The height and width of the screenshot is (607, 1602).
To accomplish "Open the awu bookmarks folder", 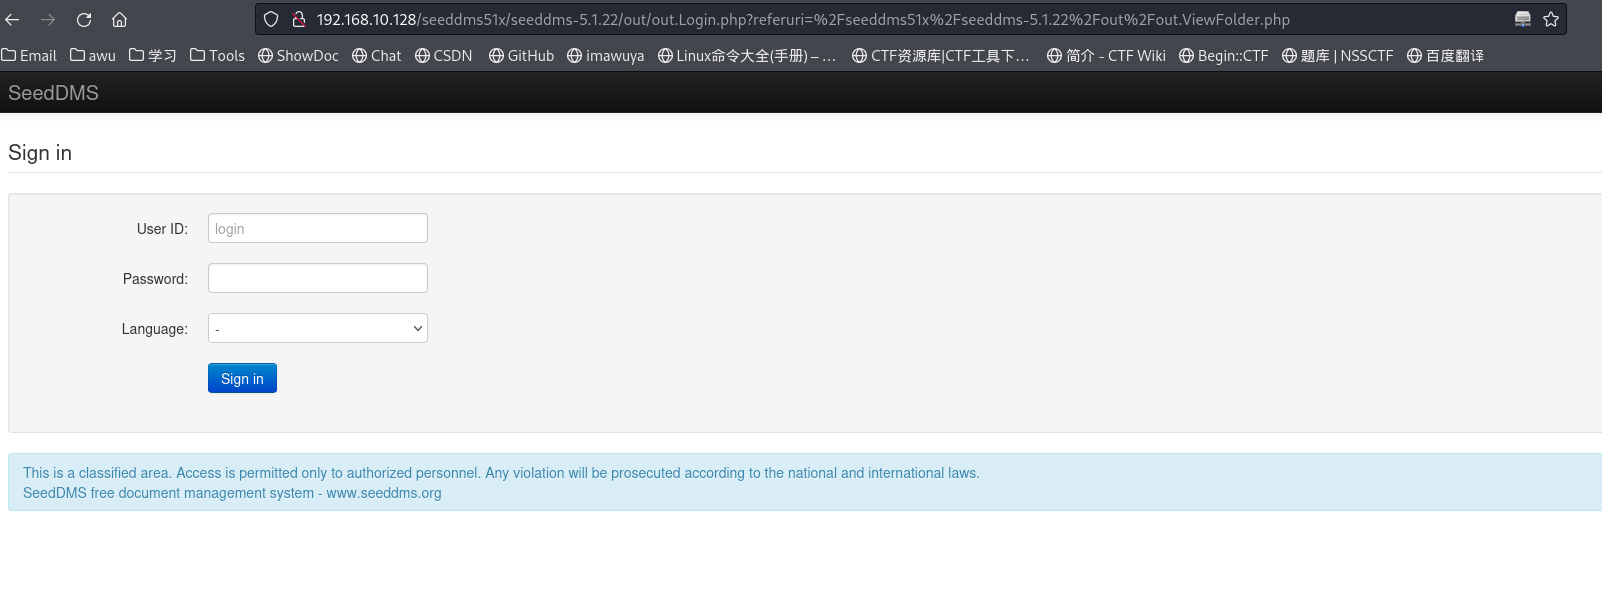I will (x=93, y=56).
